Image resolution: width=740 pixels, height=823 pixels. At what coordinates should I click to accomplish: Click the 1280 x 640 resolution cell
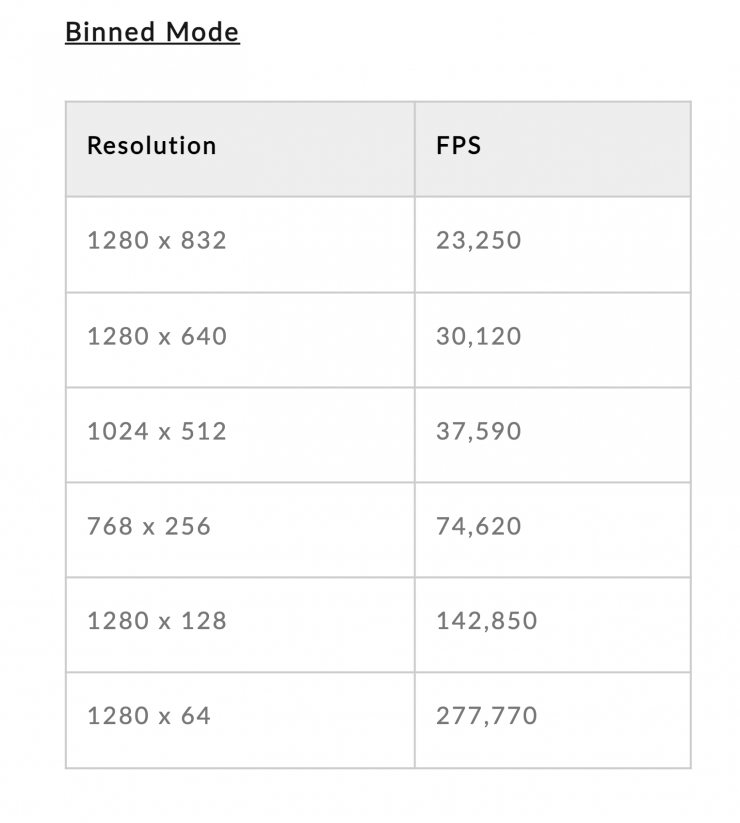pos(156,336)
